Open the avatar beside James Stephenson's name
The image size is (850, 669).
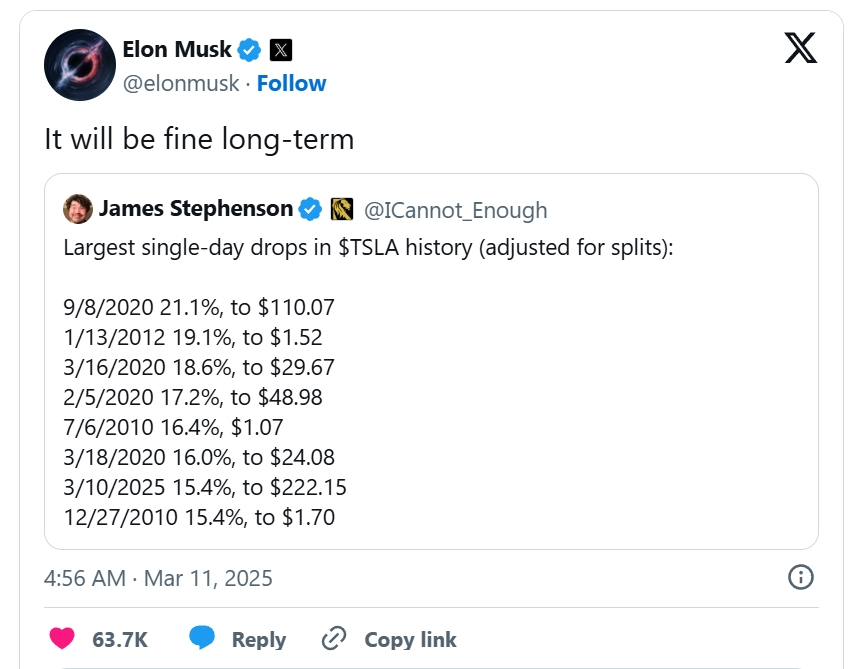tap(77, 209)
